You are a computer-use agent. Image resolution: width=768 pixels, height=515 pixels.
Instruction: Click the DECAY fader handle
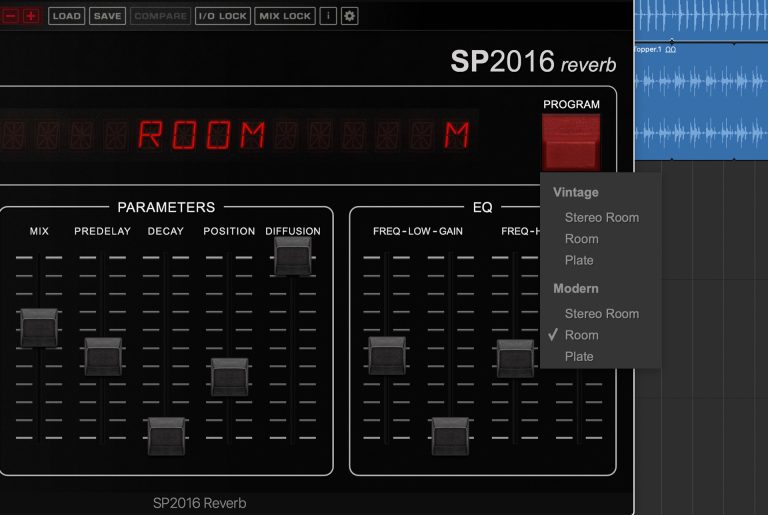click(166, 436)
